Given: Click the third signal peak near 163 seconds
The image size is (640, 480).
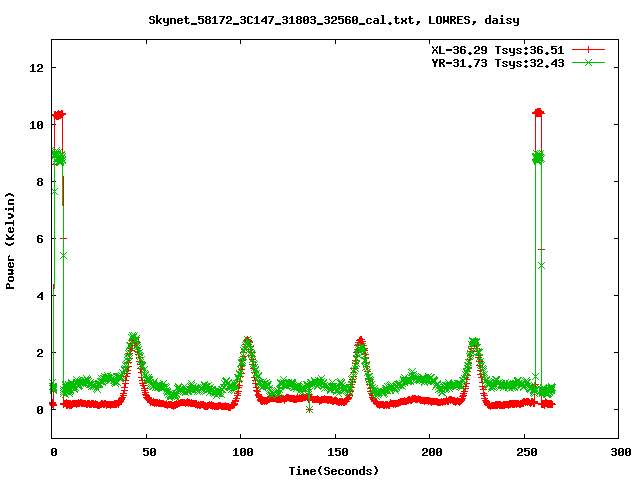Looking at the screenshot, I should point(360,341).
